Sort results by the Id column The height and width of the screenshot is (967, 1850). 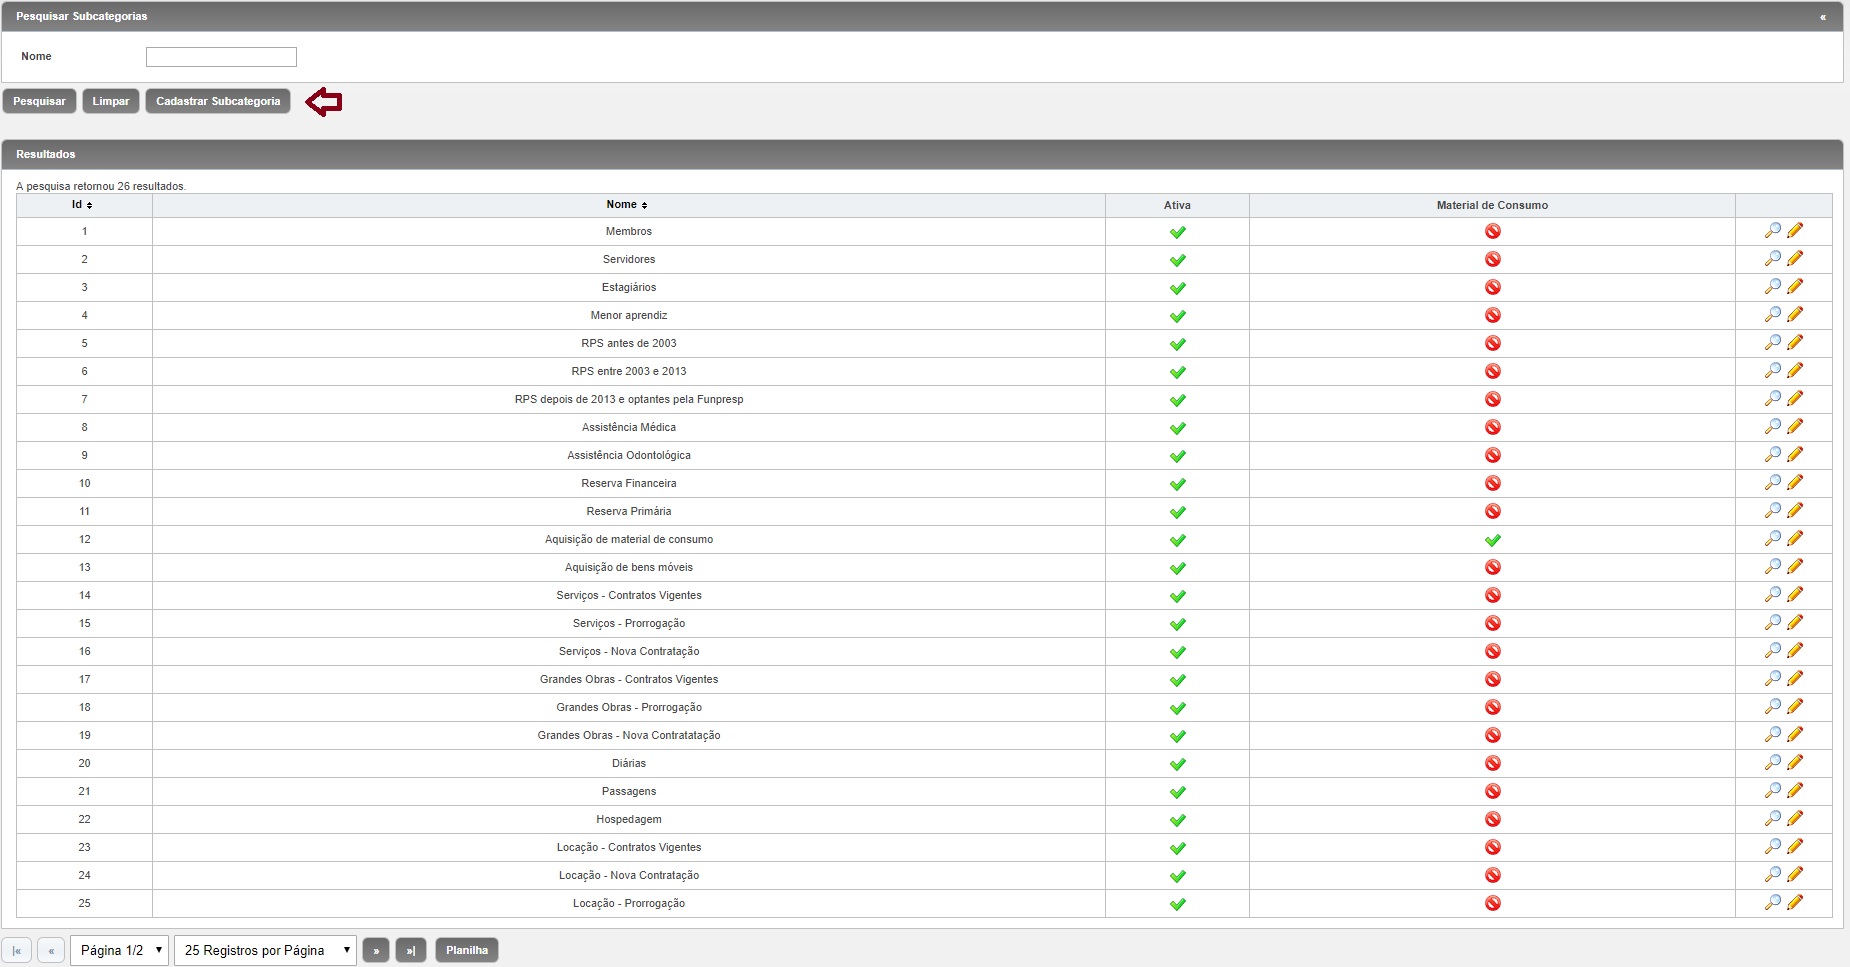pyautogui.click(x=82, y=205)
